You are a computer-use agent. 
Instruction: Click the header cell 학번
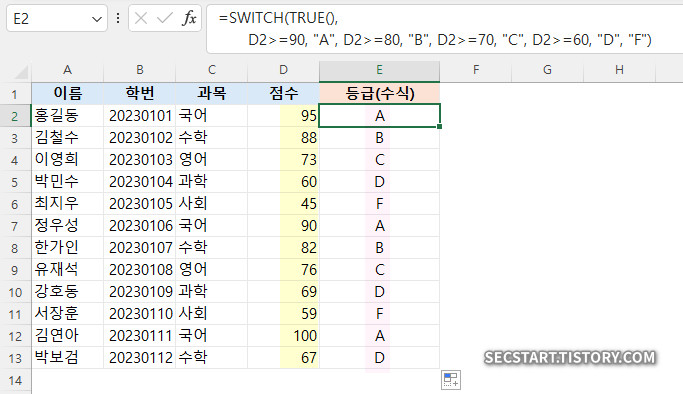click(139, 94)
